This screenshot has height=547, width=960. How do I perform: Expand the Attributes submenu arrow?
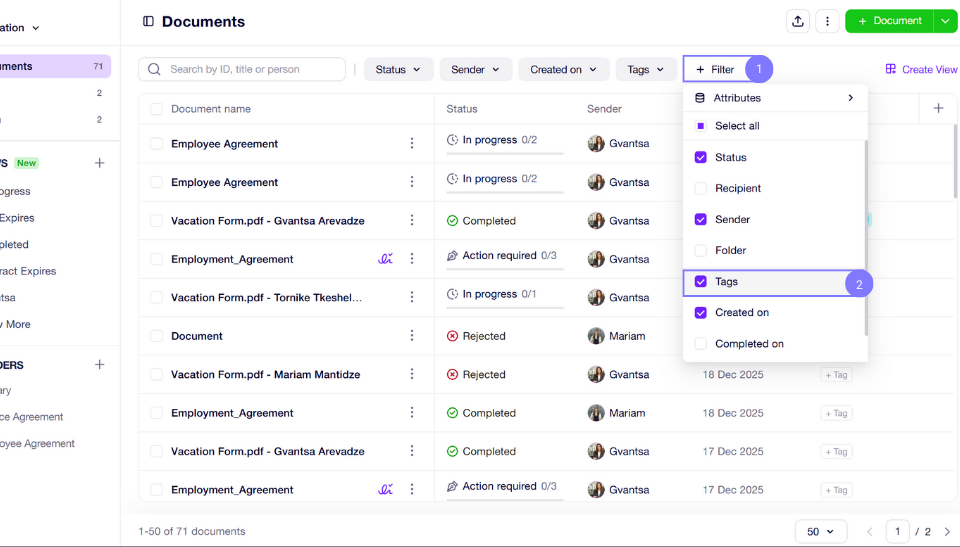click(850, 98)
